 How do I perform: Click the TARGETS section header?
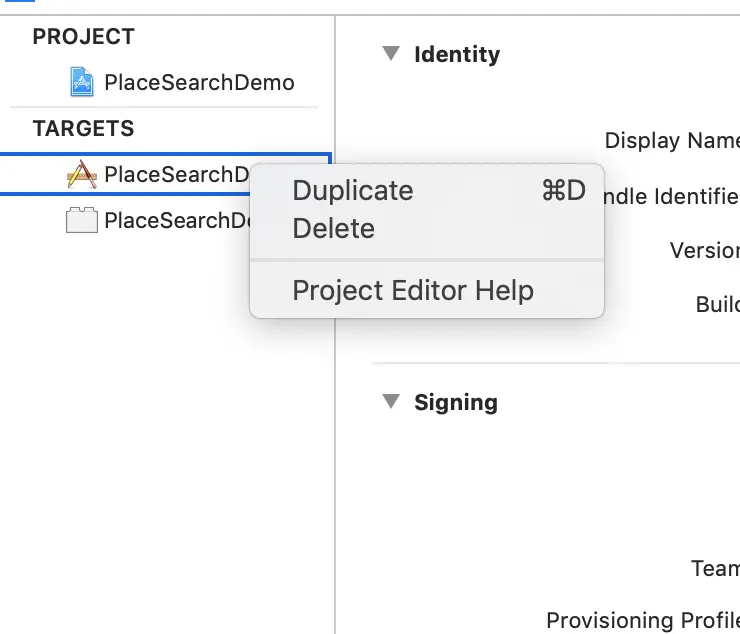point(83,129)
